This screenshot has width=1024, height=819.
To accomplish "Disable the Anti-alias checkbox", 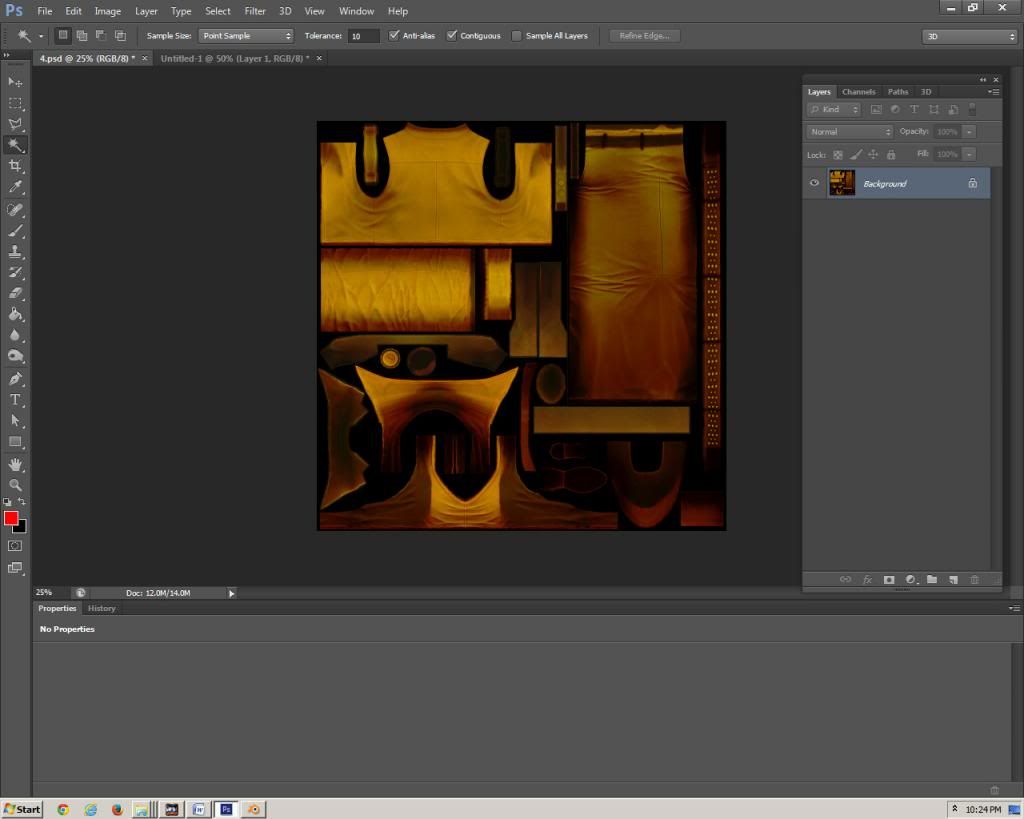I will (x=394, y=36).
